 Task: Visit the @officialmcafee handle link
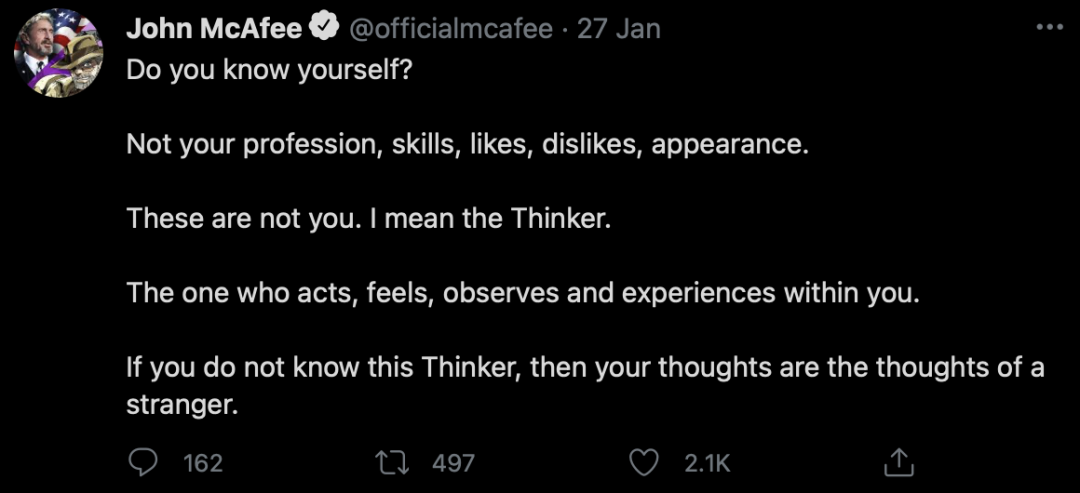pyautogui.click(x=452, y=29)
